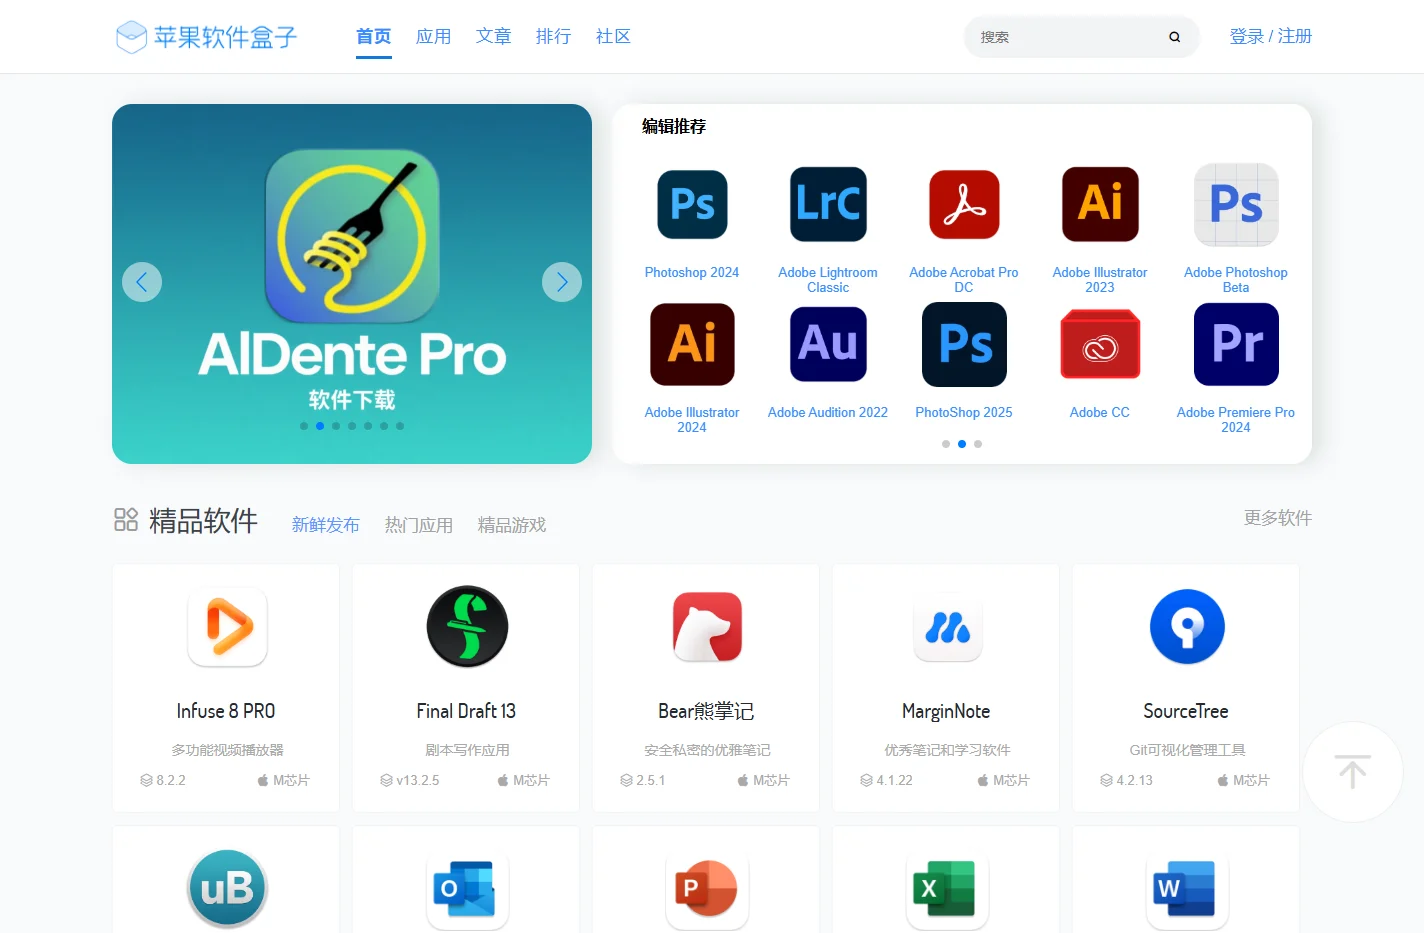This screenshot has width=1424, height=933.
Task: Open the 更多软件 link
Action: click(x=1278, y=518)
